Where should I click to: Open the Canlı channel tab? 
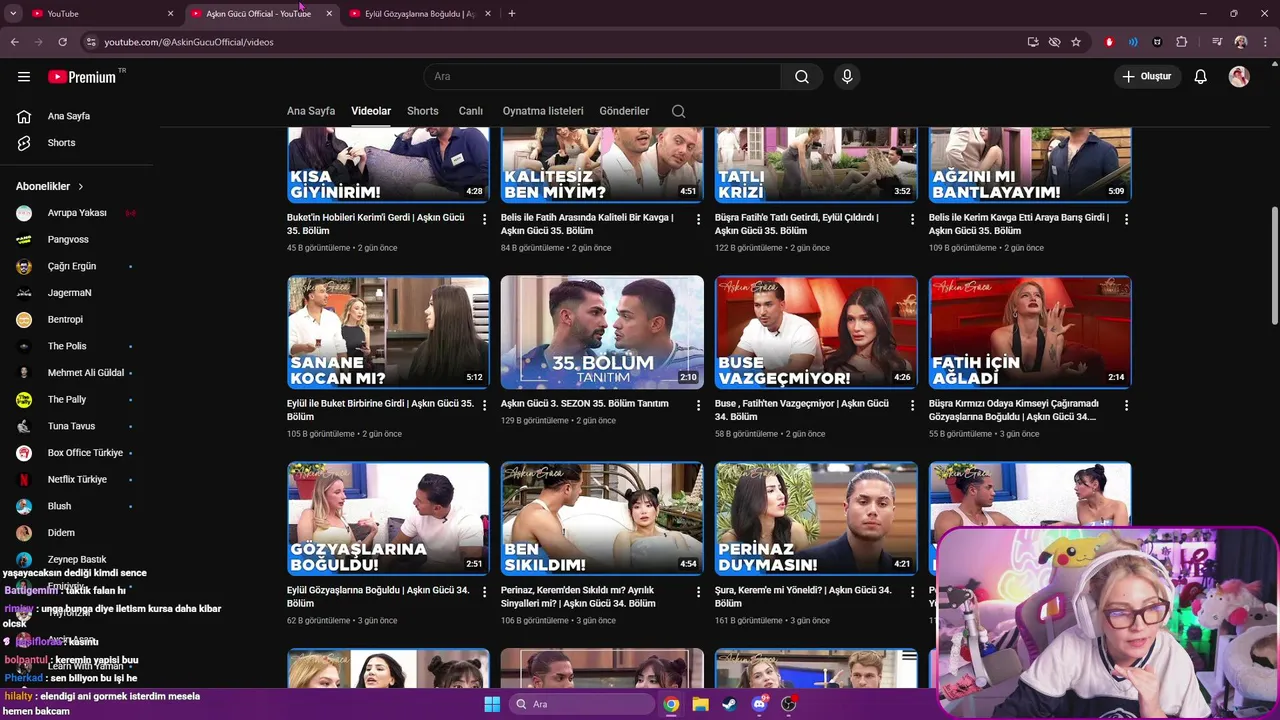[471, 111]
